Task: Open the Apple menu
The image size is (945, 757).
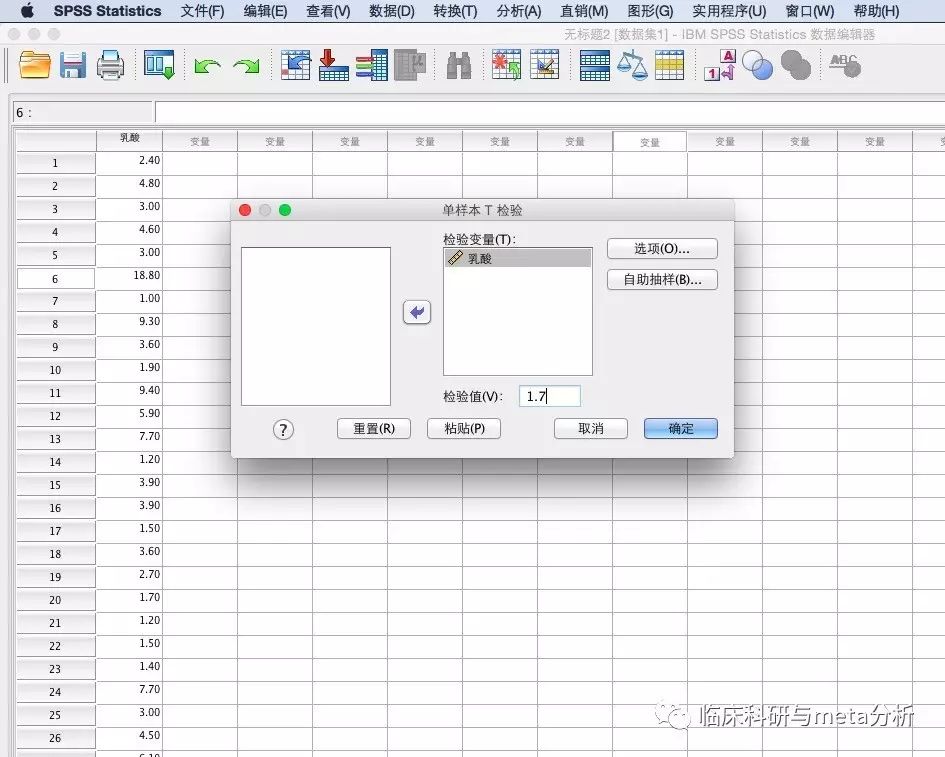Action: pos(27,11)
